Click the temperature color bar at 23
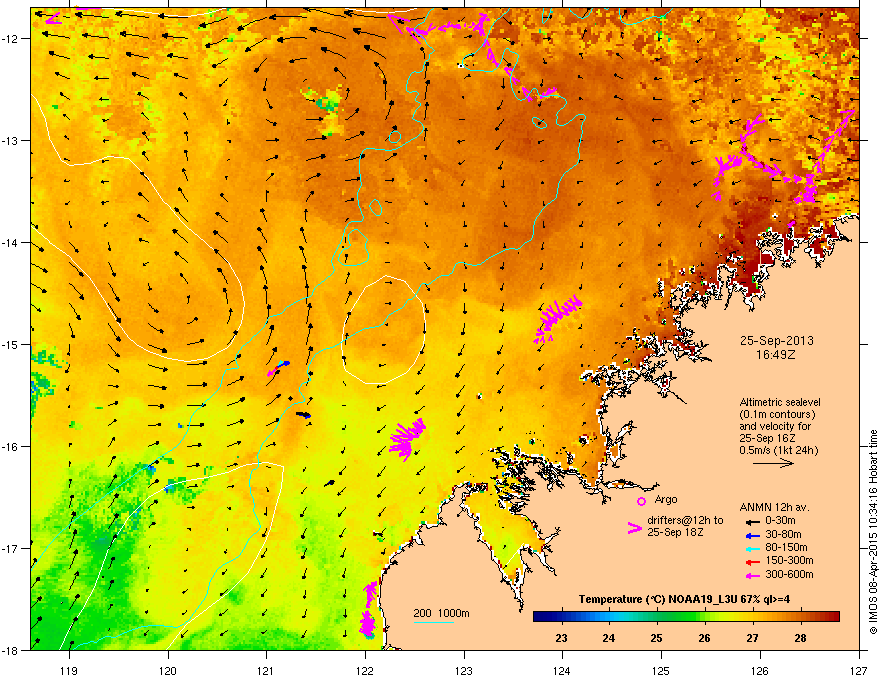The image size is (880, 680). [x=561, y=616]
